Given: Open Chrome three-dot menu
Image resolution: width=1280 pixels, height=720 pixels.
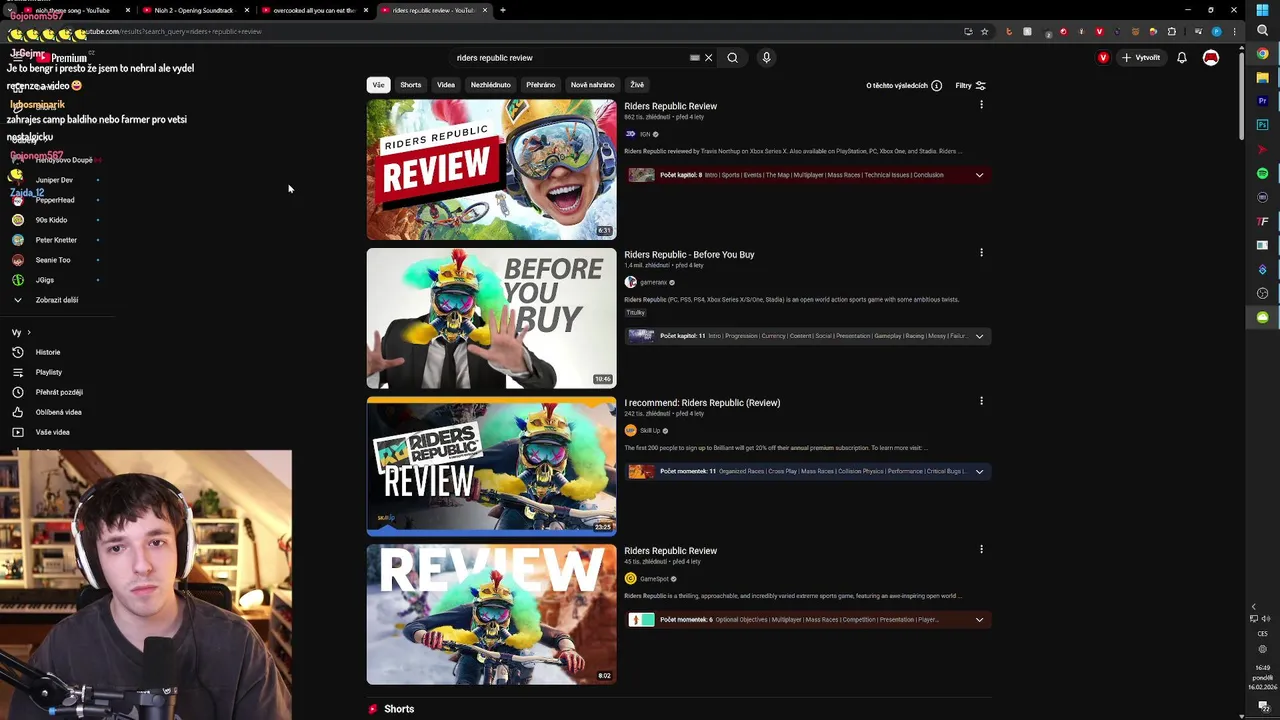Looking at the screenshot, I should tap(1234, 31).
